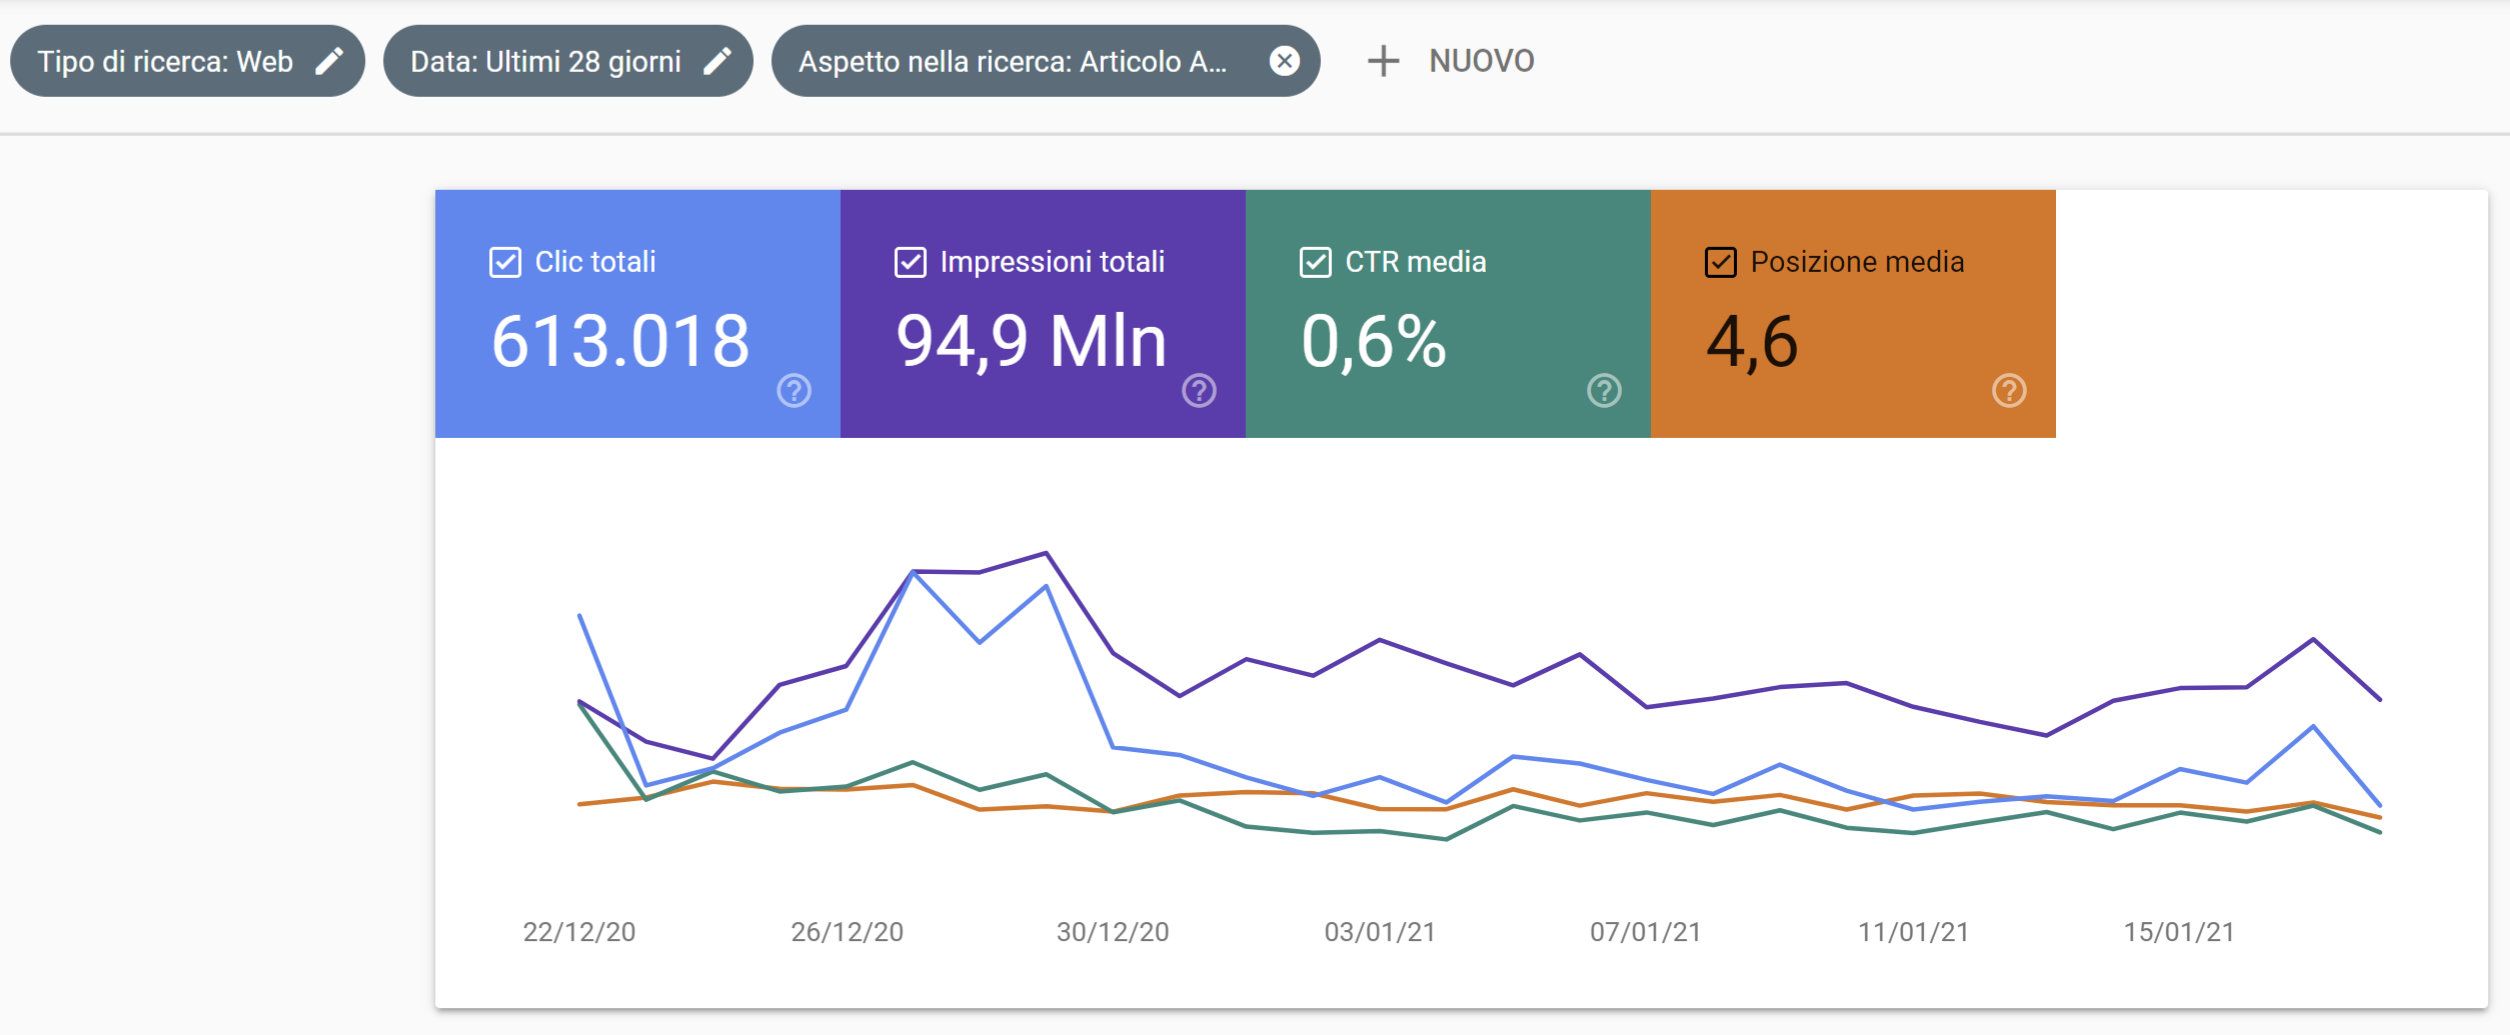Click the 07/01/21 axis date label

click(1646, 932)
